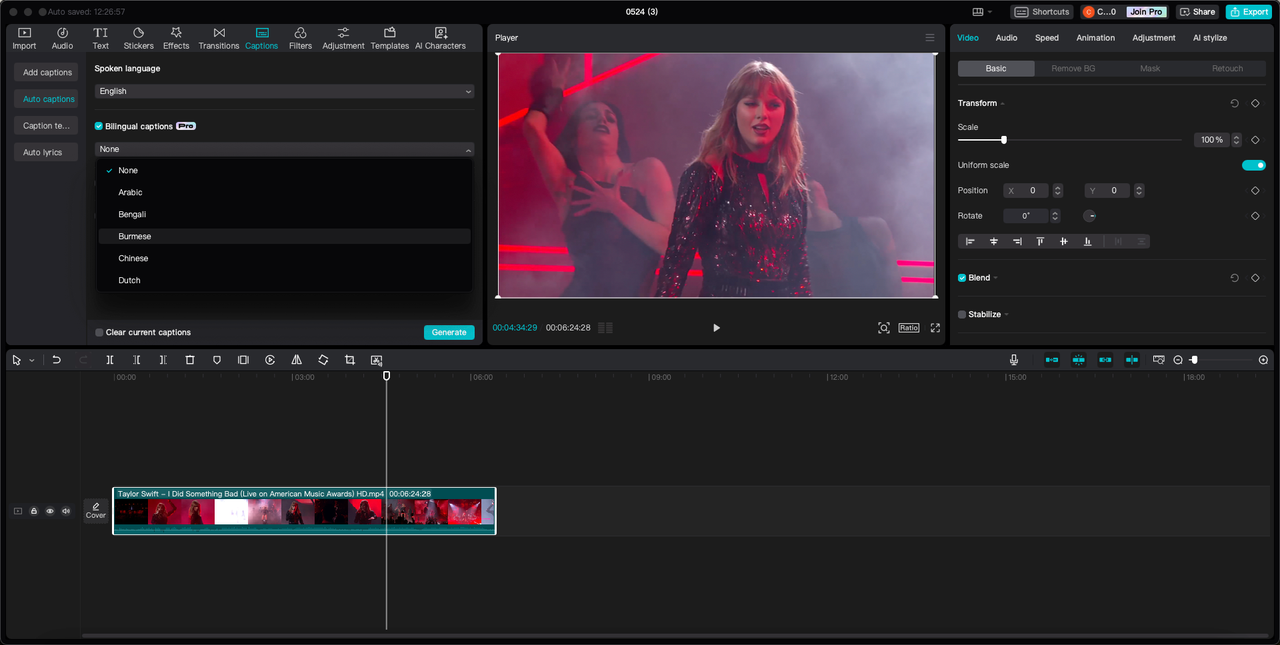Start voiceover recording with microphone icon
This screenshot has width=1280, height=645.
tap(1014, 360)
